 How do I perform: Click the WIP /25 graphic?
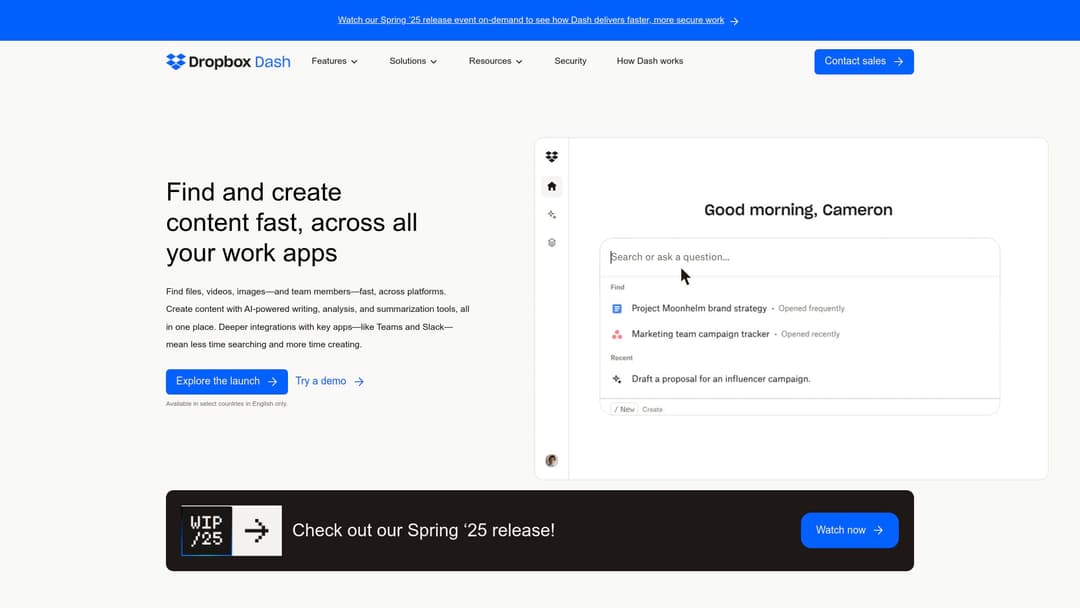[x=207, y=531]
